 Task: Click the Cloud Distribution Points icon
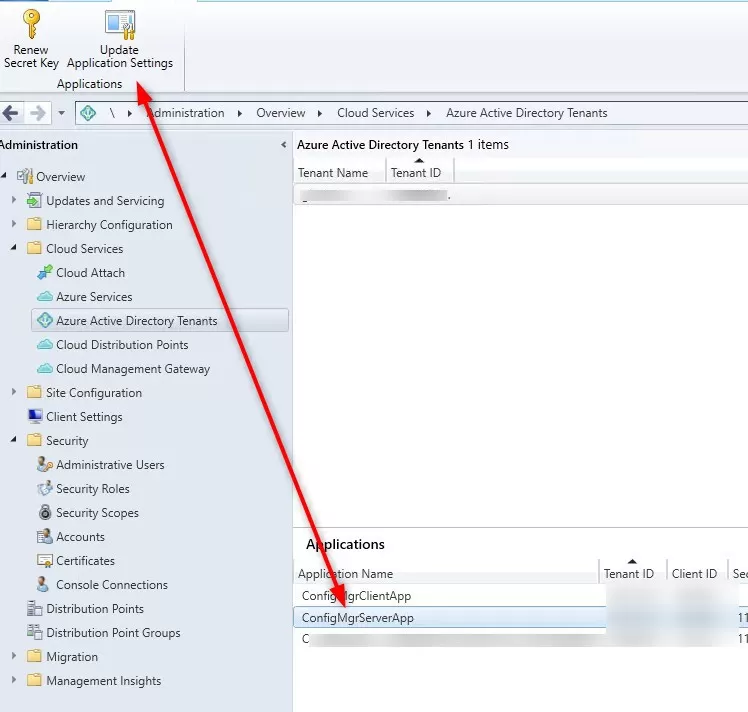pyautogui.click(x=45, y=344)
